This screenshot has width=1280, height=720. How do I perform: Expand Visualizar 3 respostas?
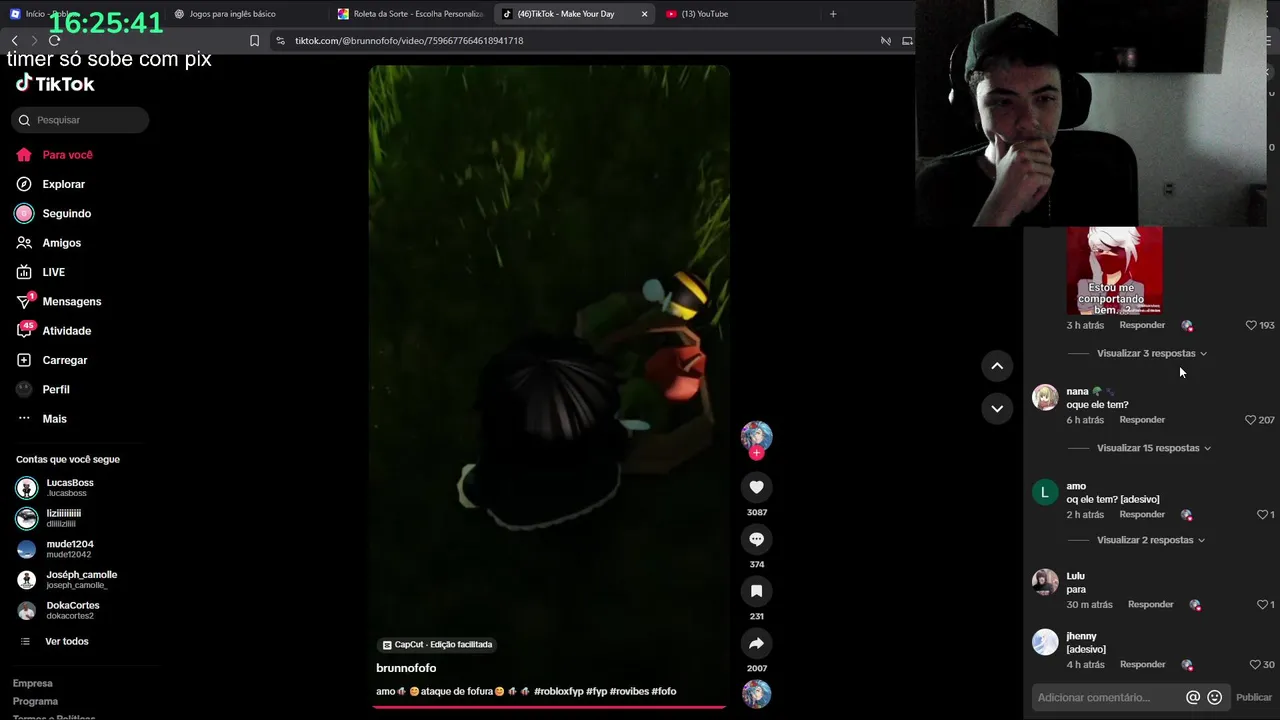pos(1151,353)
